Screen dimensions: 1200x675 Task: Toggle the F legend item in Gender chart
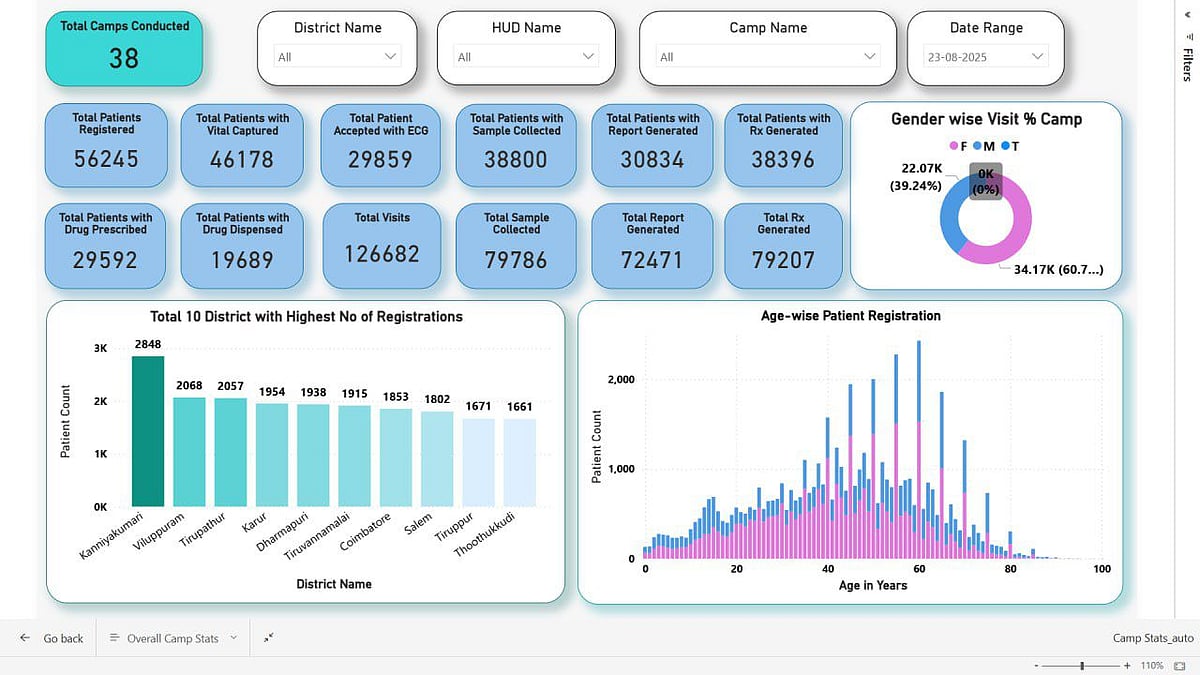[x=957, y=146]
